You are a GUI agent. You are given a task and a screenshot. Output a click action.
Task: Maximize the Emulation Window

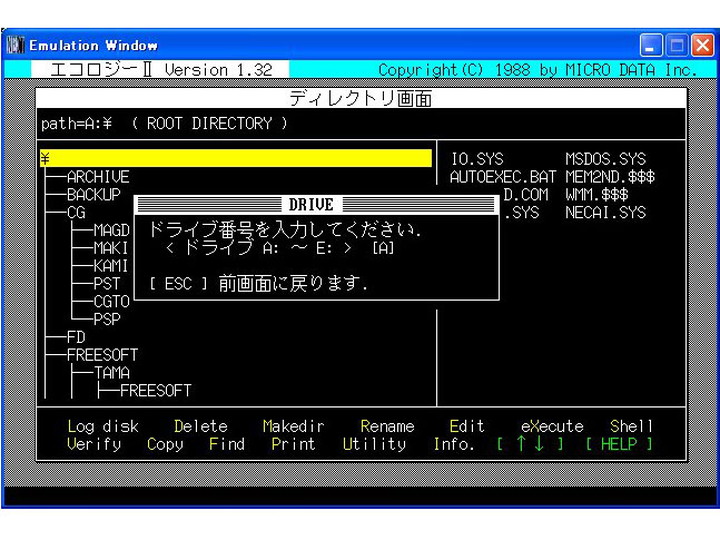pos(677,45)
